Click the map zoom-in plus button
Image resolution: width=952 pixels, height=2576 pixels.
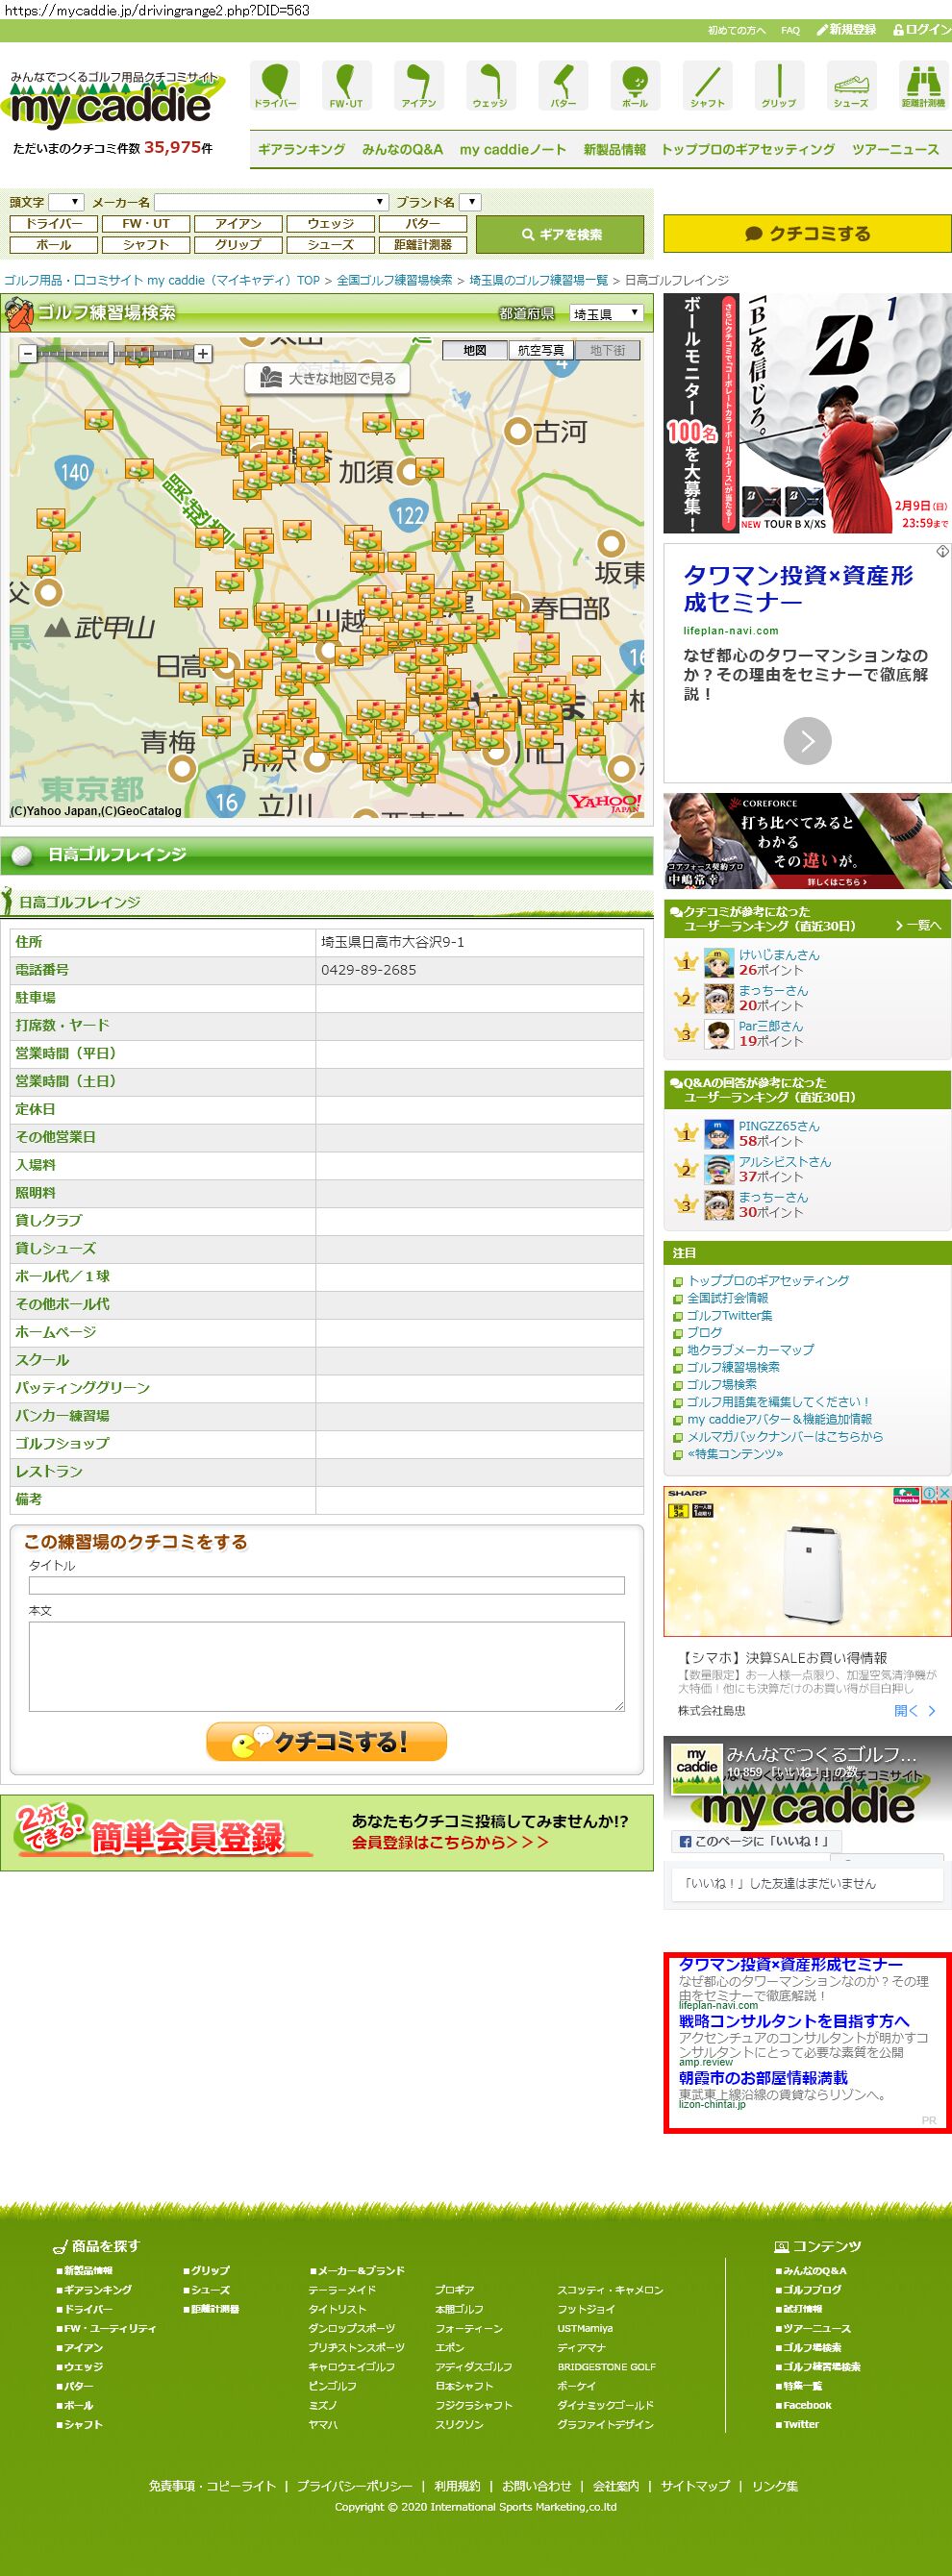(203, 353)
